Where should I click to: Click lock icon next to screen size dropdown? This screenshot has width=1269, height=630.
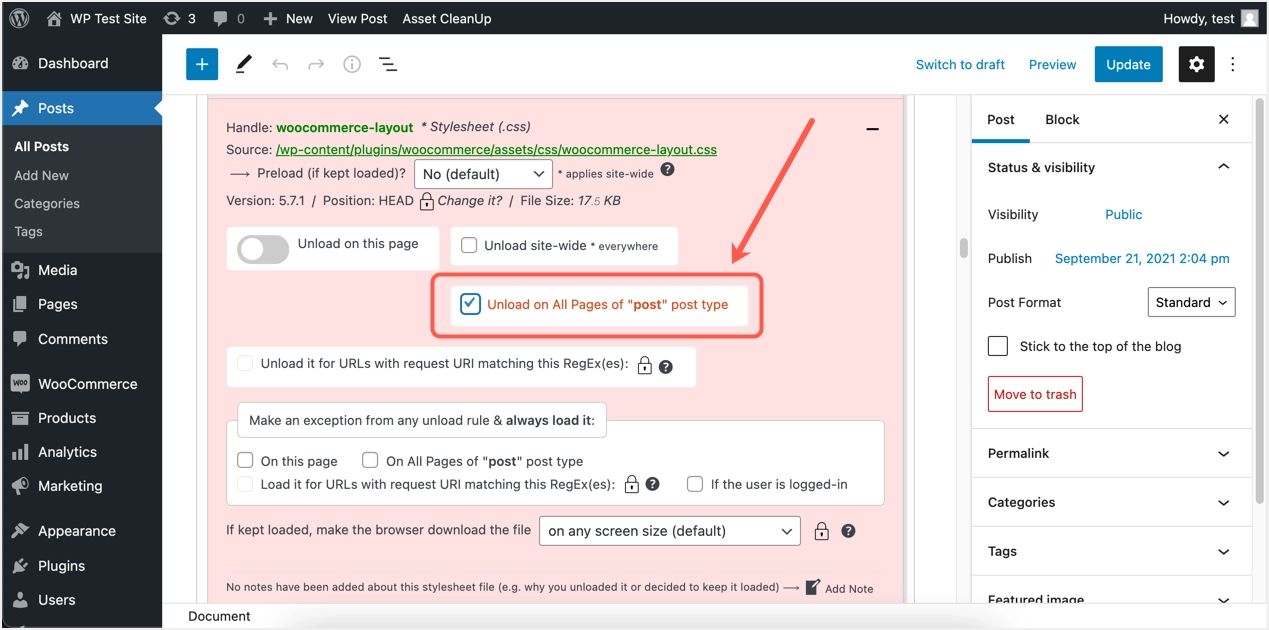point(821,531)
